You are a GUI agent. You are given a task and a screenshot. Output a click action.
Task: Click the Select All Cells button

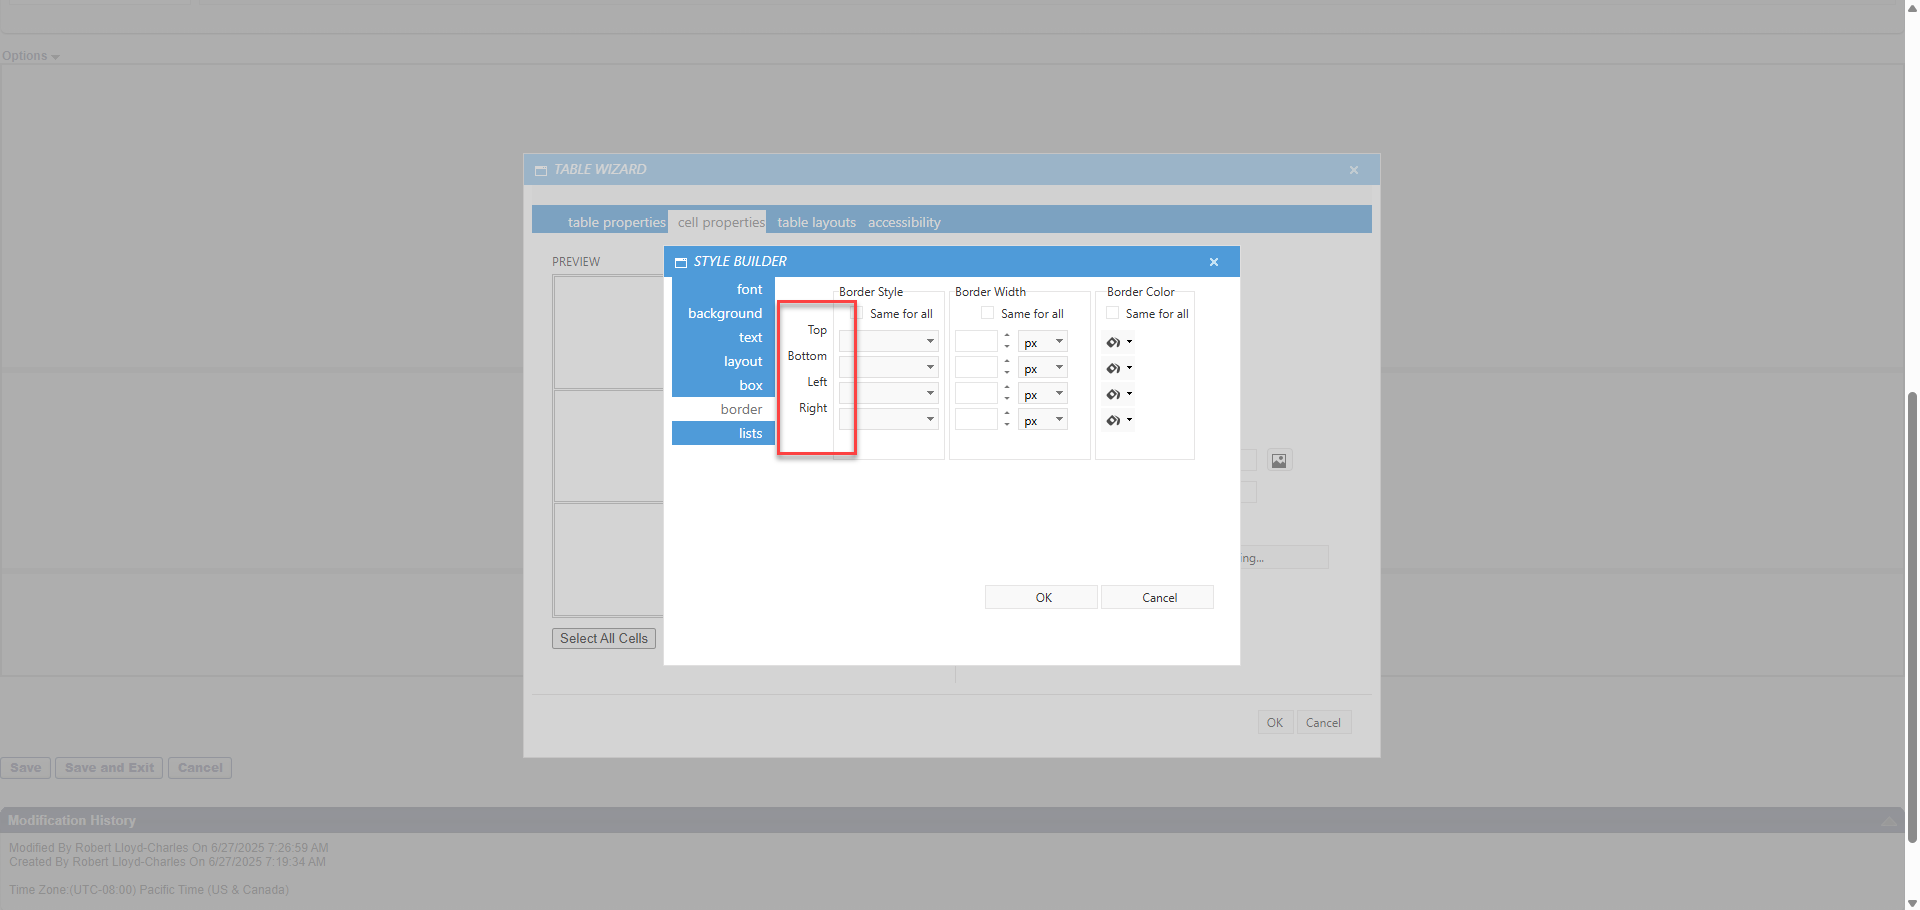(x=603, y=638)
